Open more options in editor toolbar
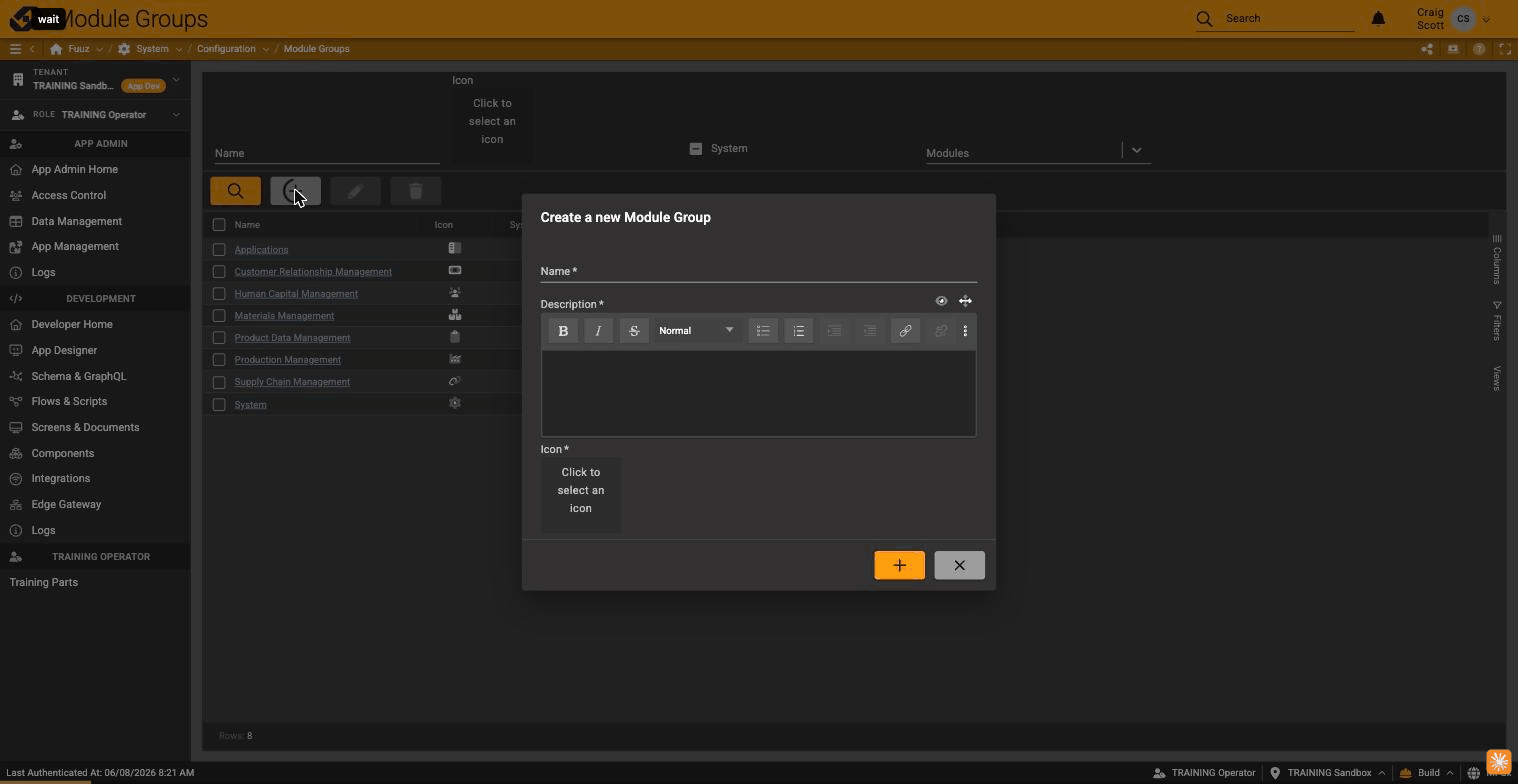1518x784 pixels. point(965,331)
